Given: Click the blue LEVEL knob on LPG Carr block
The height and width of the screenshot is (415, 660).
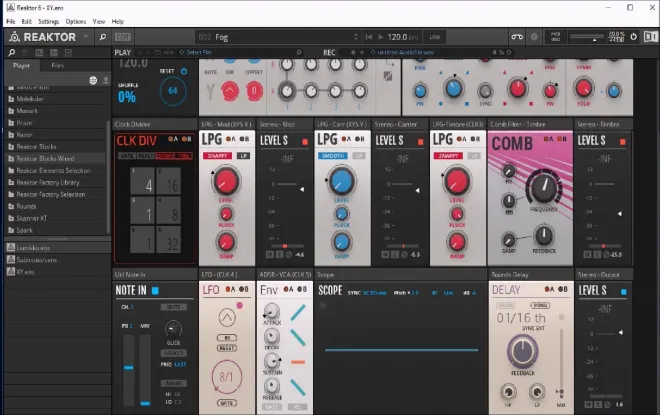Looking at the screenshot, I should coord(341,181).
